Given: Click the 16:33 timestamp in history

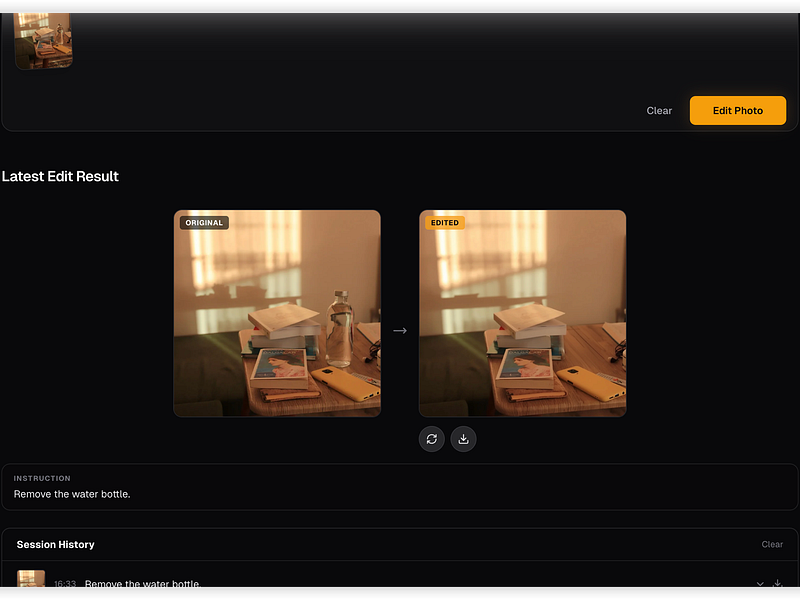Looking at the screenshot, I should [x=65, y=584].
